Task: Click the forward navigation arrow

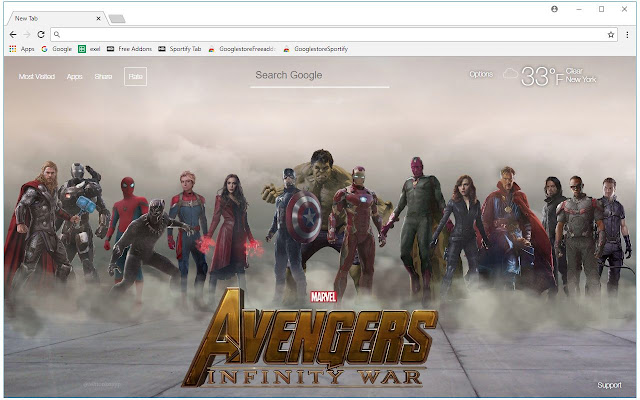Action: [27, 35]
